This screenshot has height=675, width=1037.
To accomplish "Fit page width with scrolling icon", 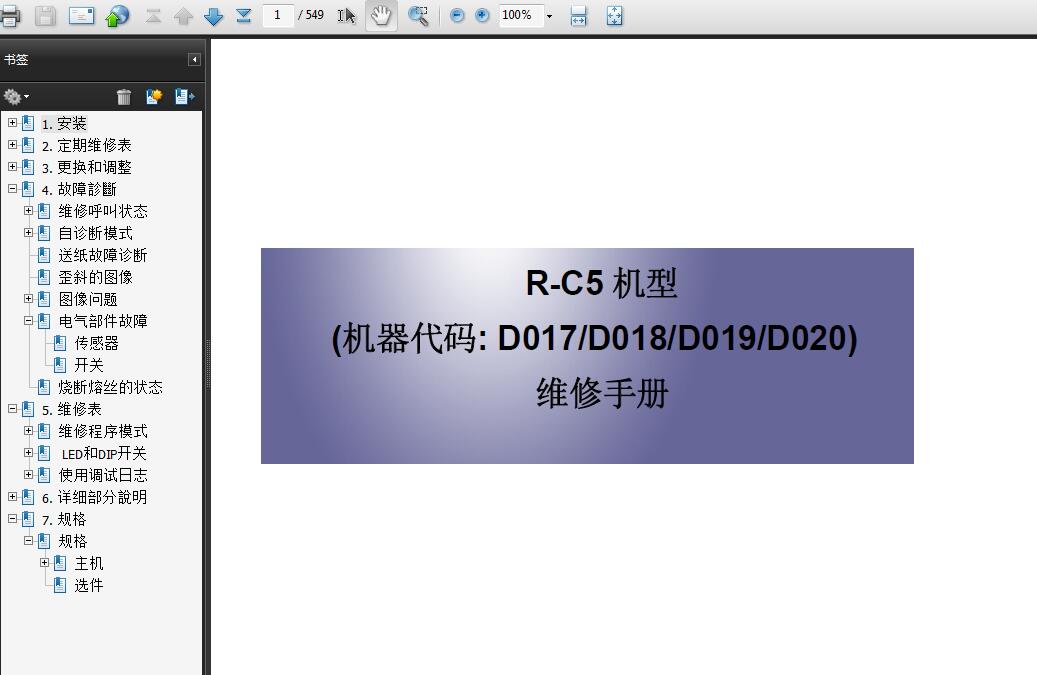I will pos(578,16).
